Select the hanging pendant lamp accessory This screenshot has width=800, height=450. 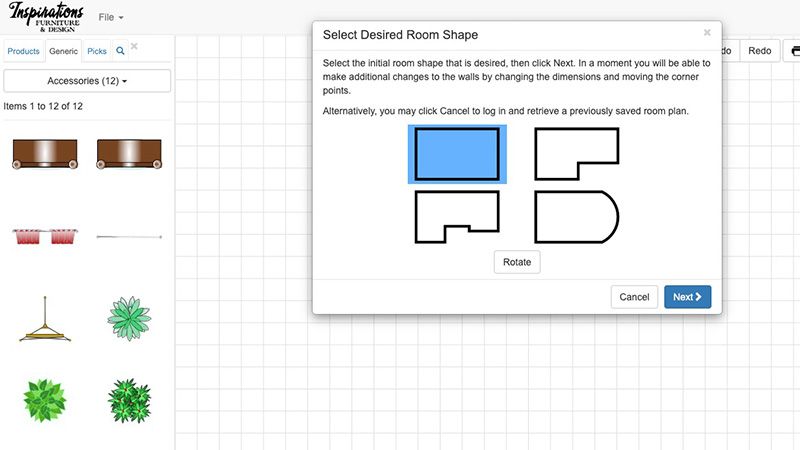coord(45,319)
